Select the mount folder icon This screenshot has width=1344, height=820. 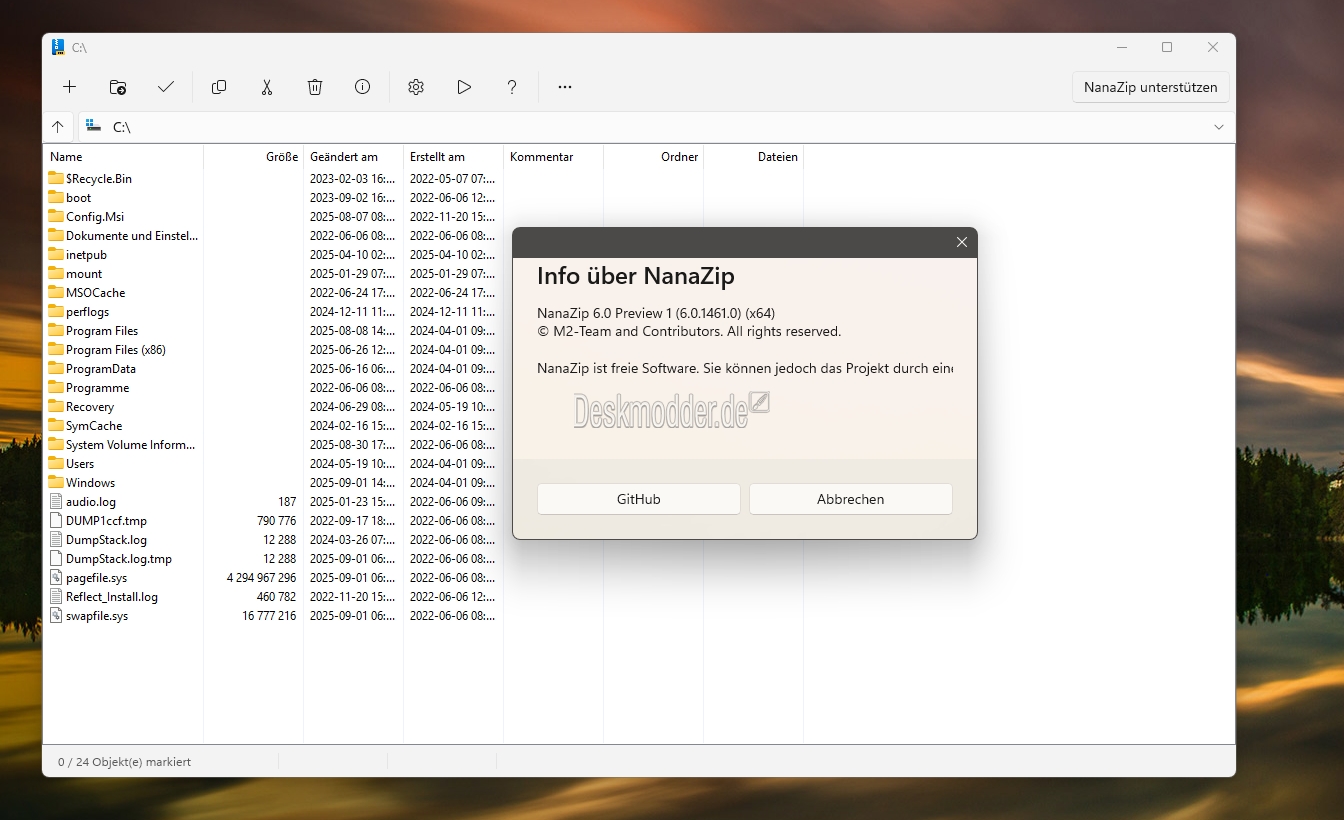click(56, 273)
